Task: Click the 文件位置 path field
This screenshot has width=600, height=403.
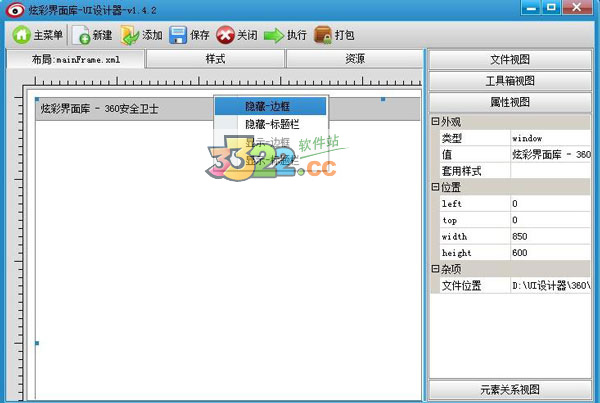Action: pyautogui.click(x=551, y=286)
